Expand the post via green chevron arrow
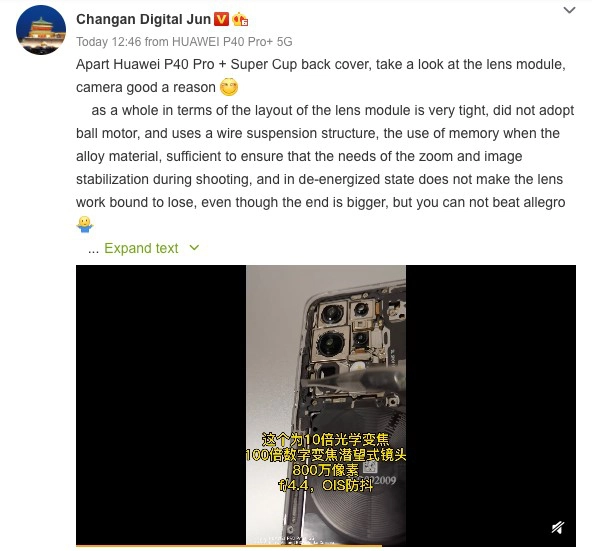Image resolution: width=592 pixels, height=551 pixels. pyautogui.click(x=194, y=248)
